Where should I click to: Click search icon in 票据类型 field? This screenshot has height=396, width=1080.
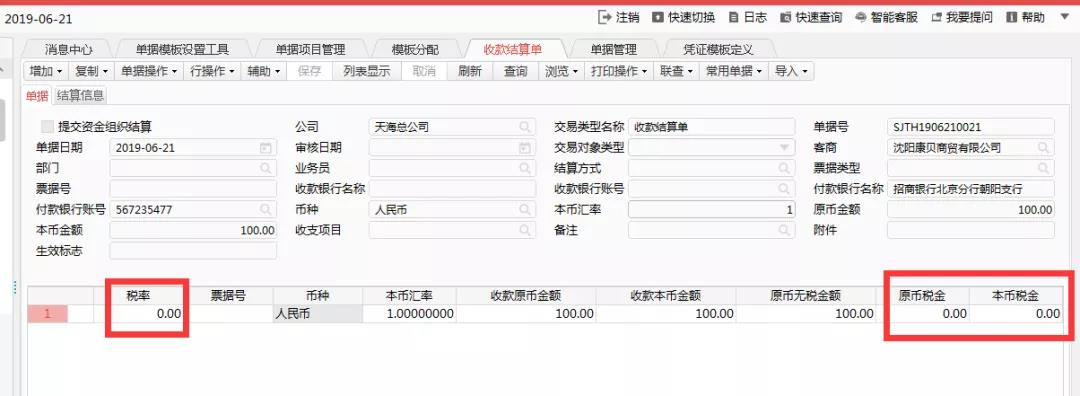pyautogui.click(x=1043, y=168)
